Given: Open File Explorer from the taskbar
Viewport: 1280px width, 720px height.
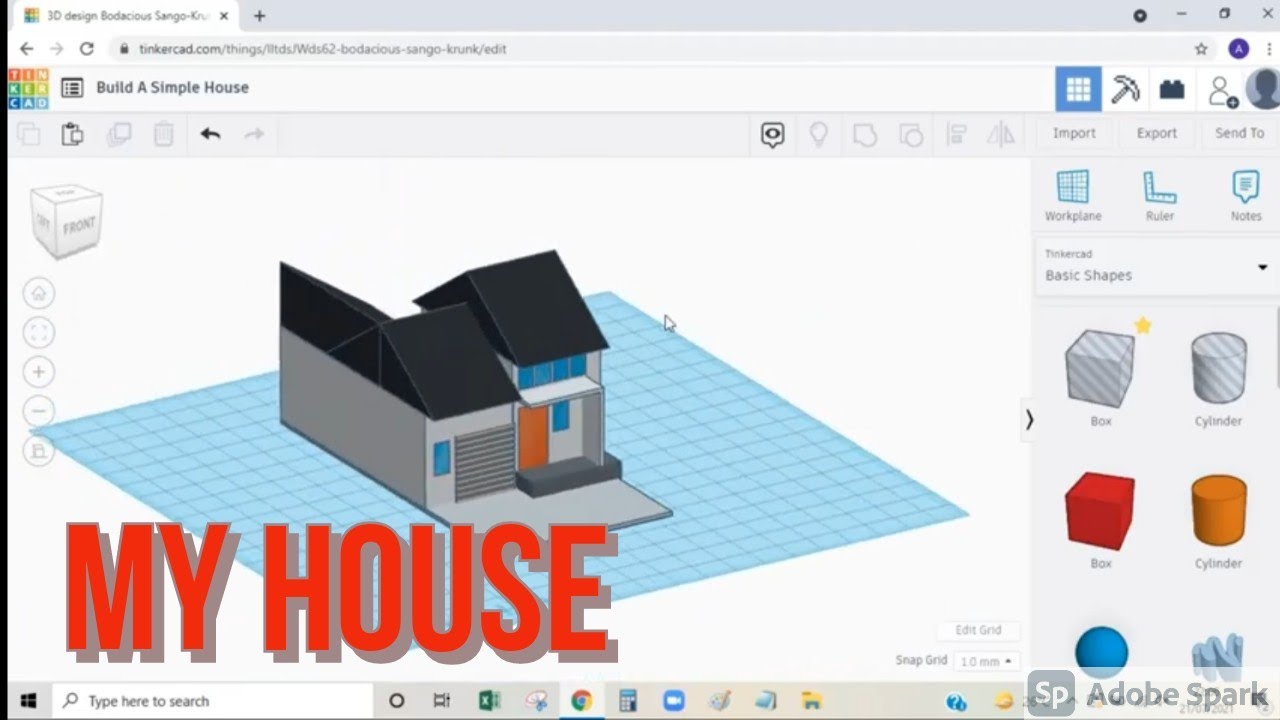Looking at the screenshot, I should (811, 701).
